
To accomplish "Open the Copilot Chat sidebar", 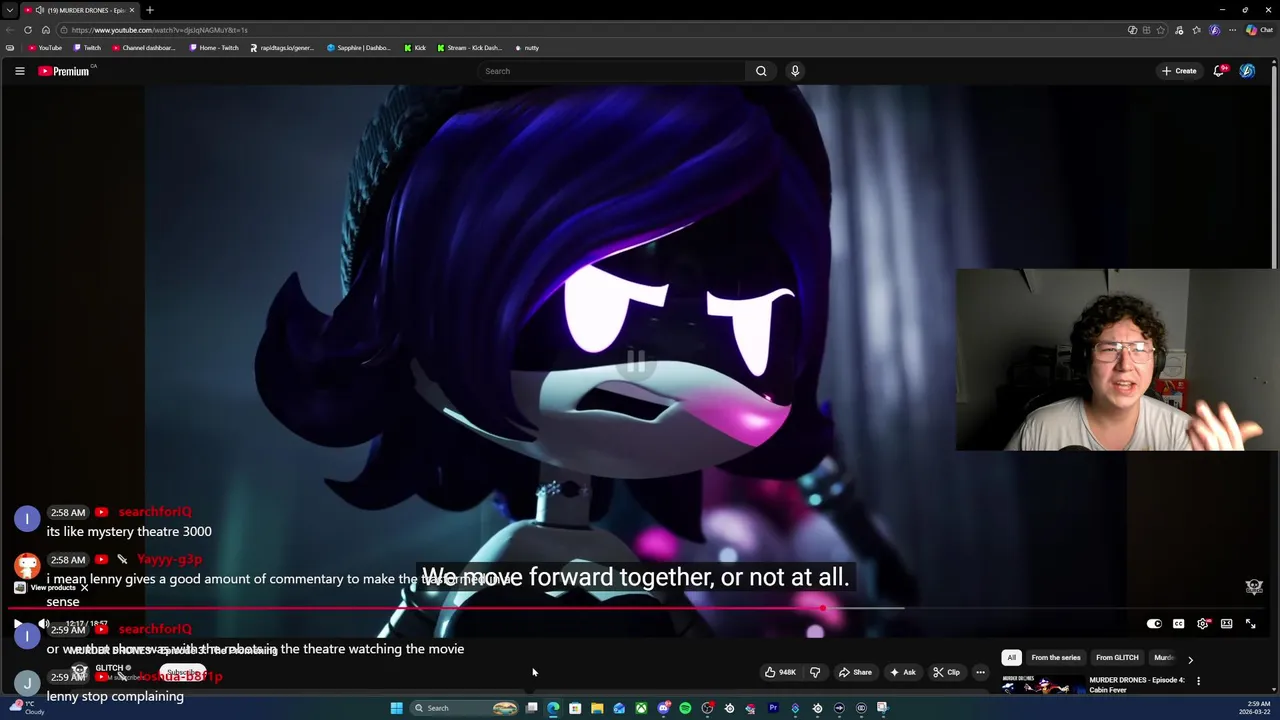I will [x=1260, y=30].
